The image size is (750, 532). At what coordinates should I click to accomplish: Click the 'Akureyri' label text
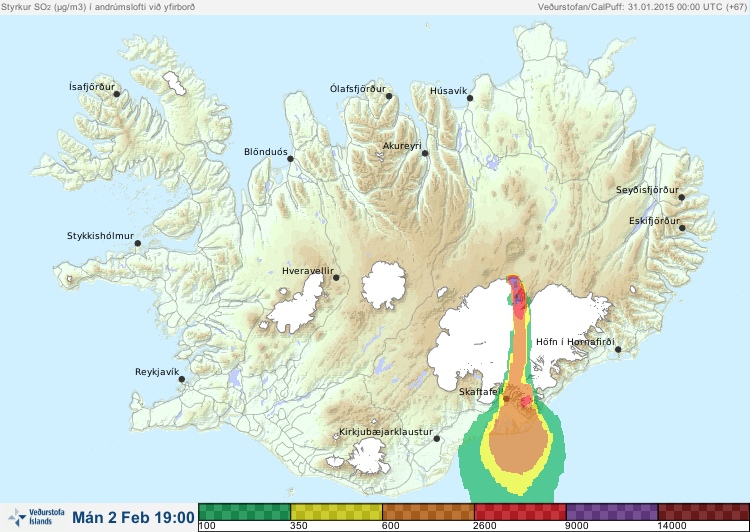pos(402,146)
